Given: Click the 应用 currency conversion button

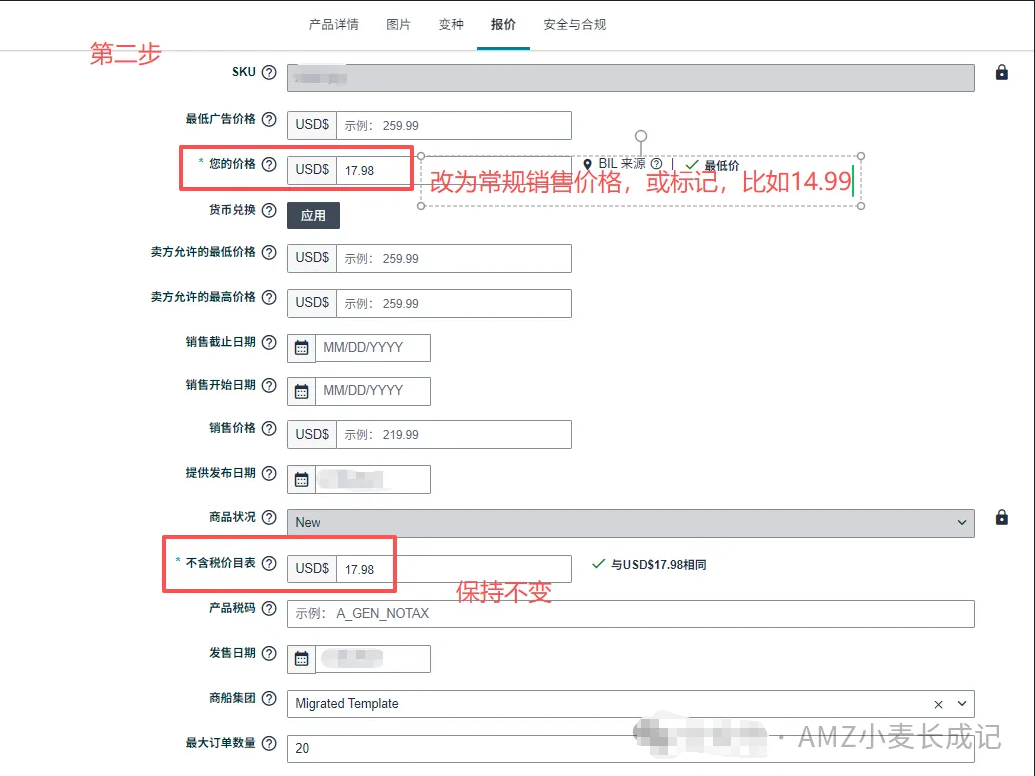Looking at the screenshot, I should coord(313,216).
